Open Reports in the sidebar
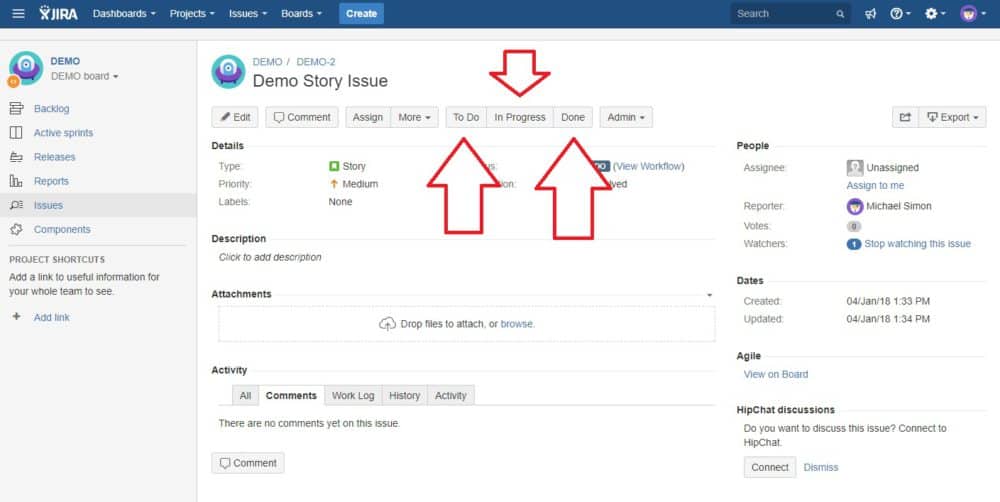 (x=51, y=181)
